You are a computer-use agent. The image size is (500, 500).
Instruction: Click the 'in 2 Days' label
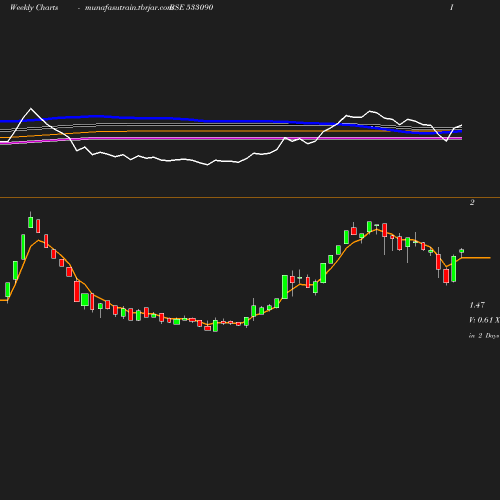tap(484, 336)
